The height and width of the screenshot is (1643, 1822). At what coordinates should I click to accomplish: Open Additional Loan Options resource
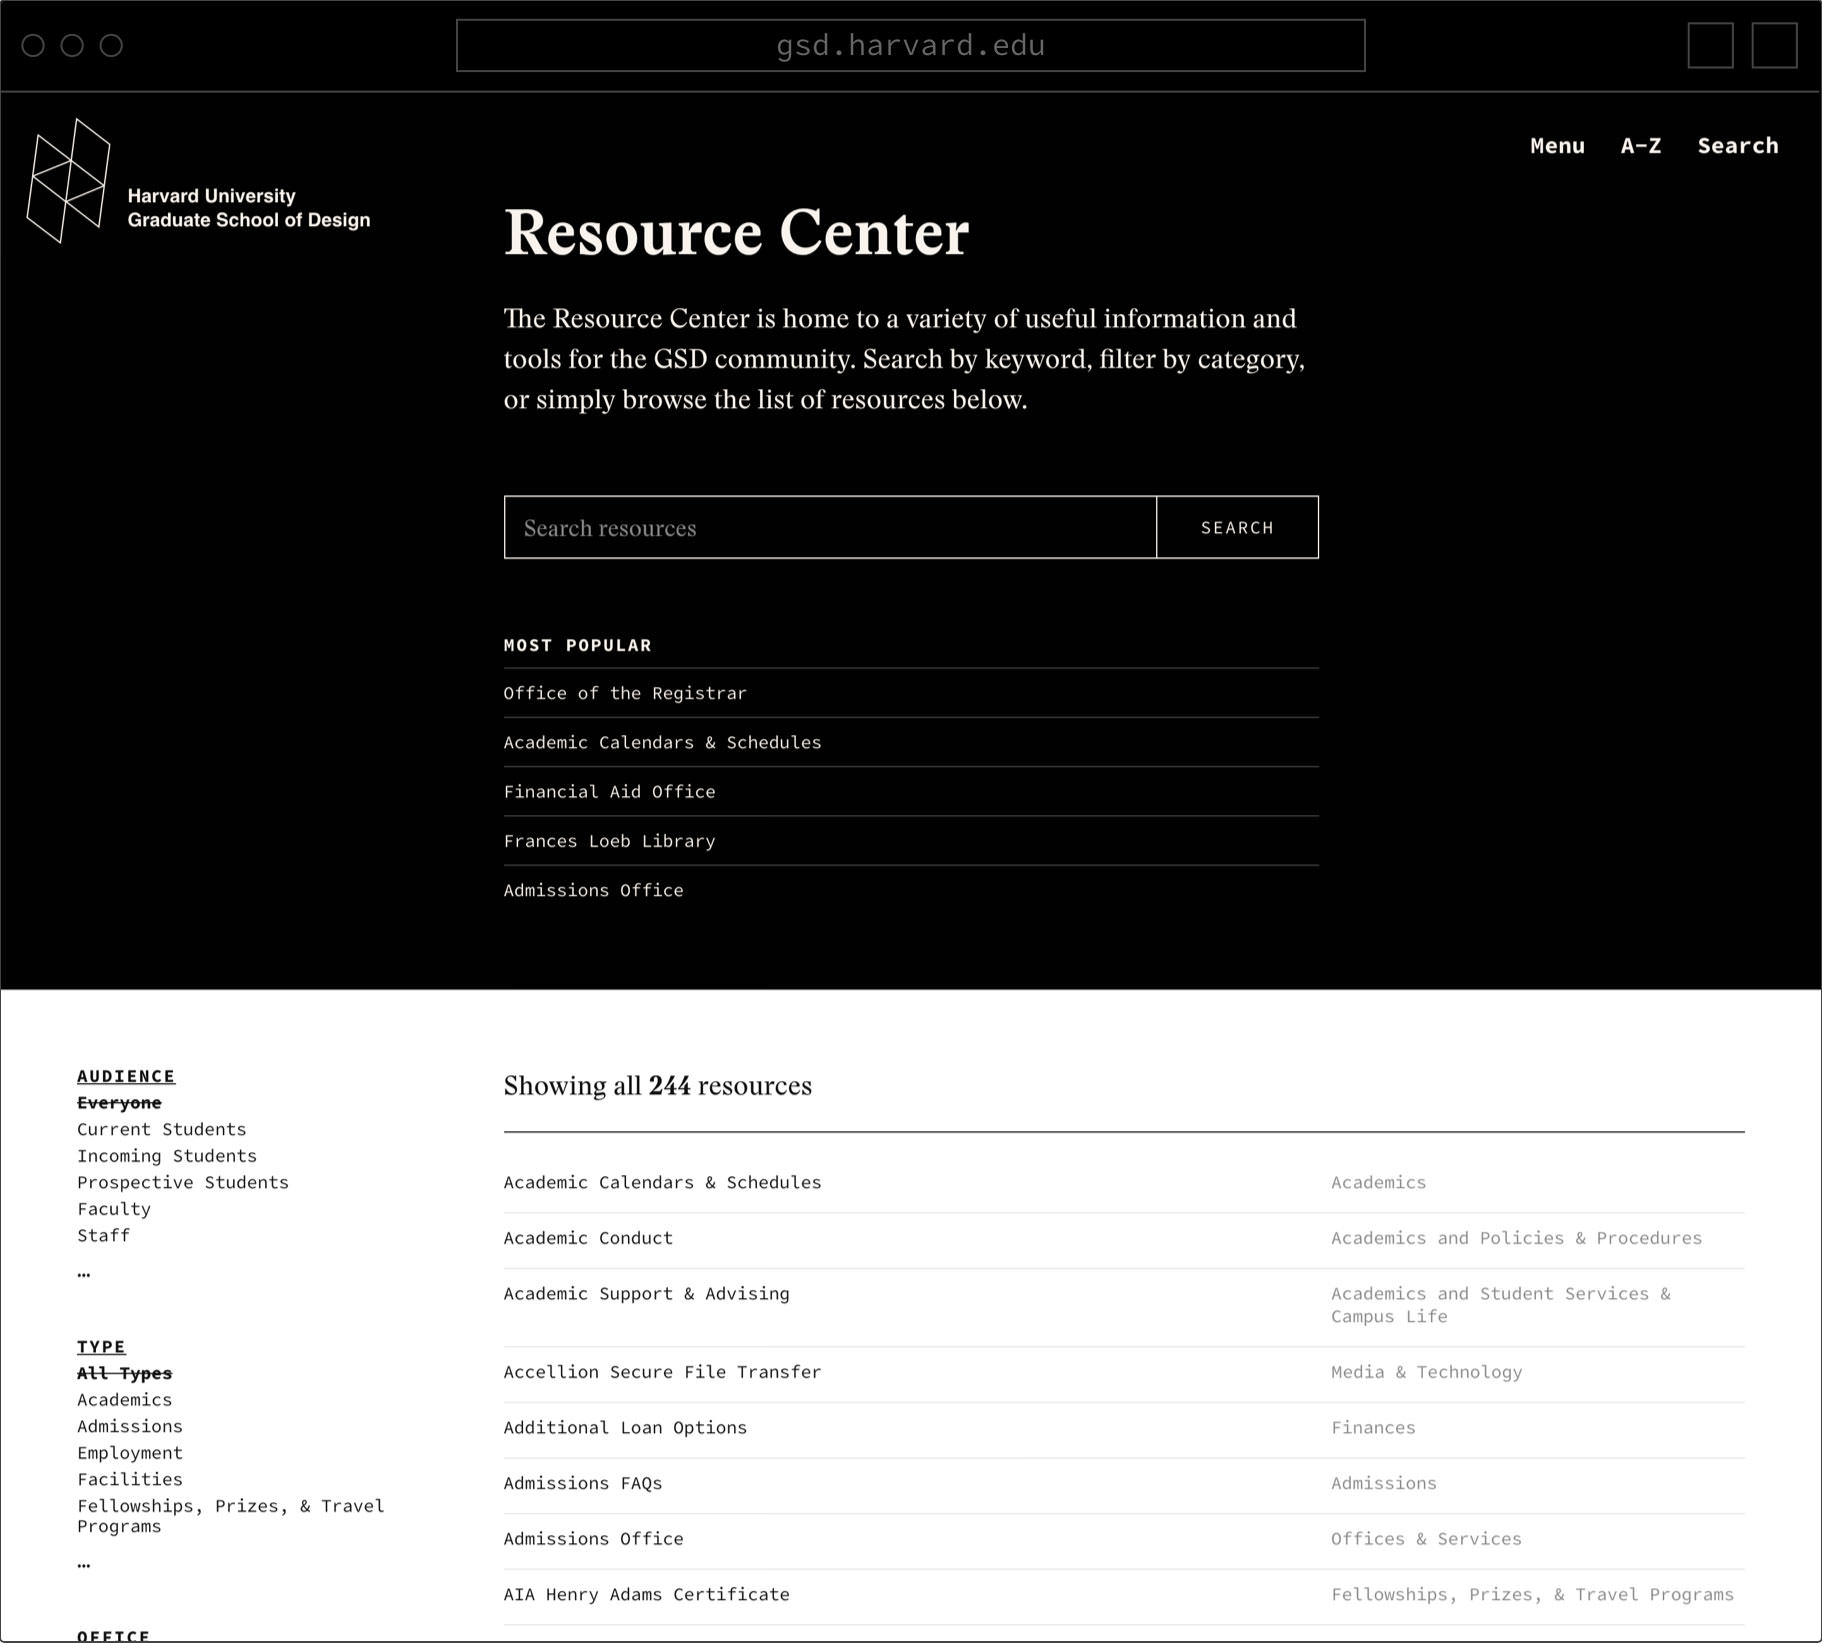[625, 1428]
